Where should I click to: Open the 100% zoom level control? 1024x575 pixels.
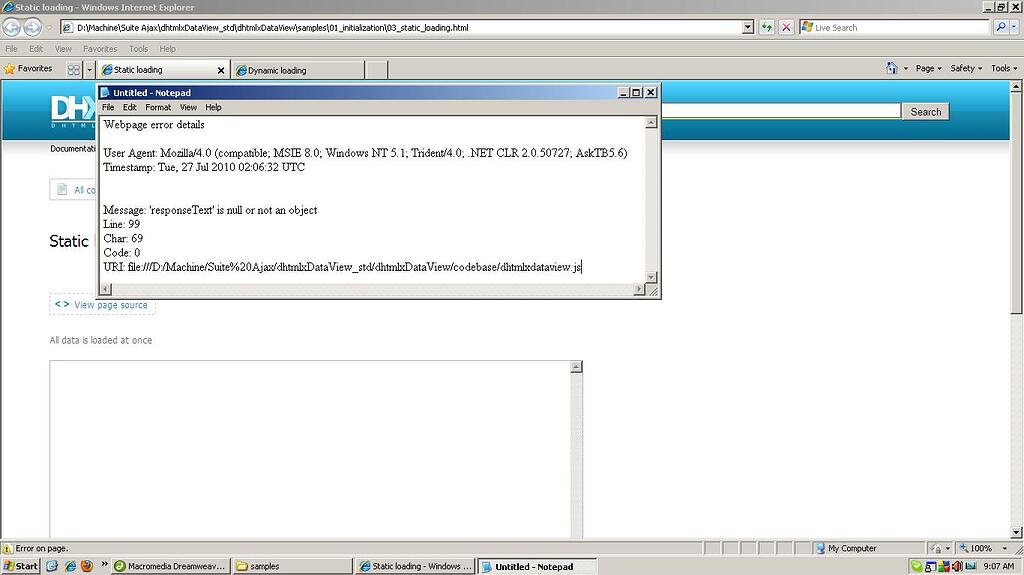tap(986, 548)
